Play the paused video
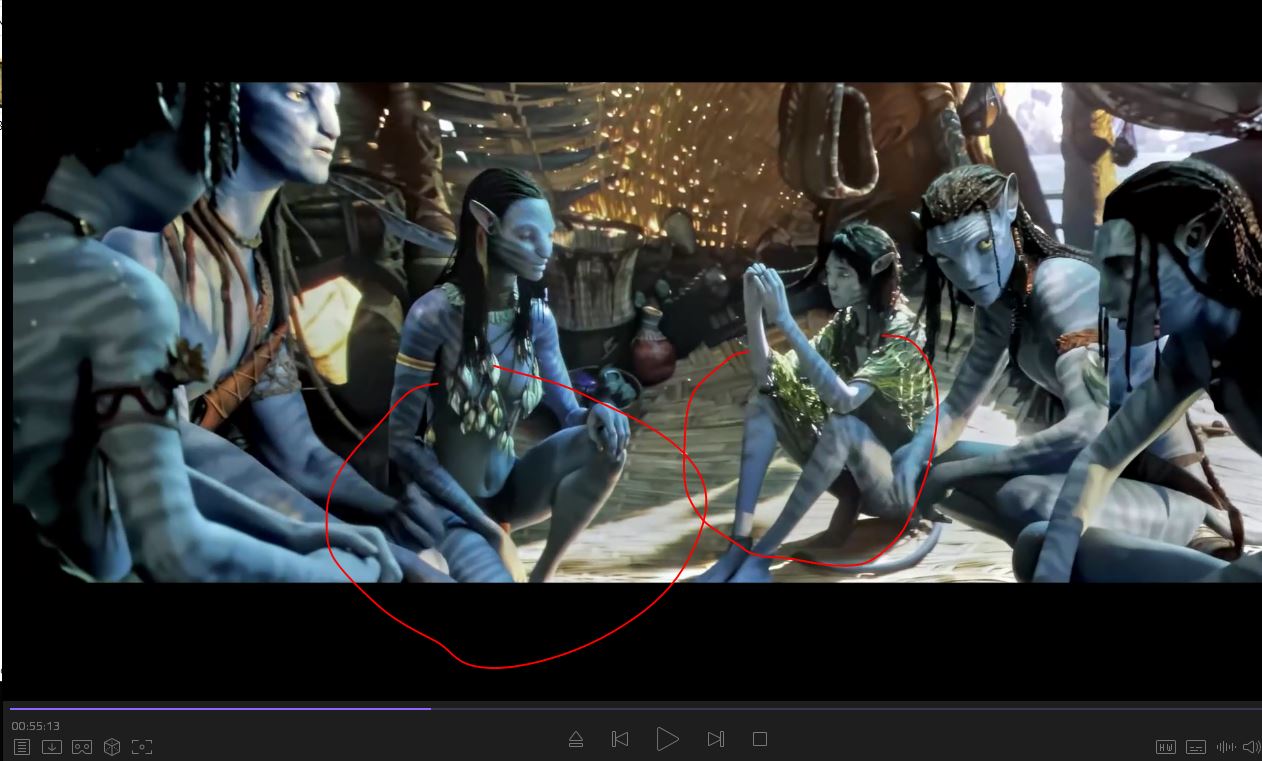Screen dimensions: 1262x761 (x=667, y=739)
